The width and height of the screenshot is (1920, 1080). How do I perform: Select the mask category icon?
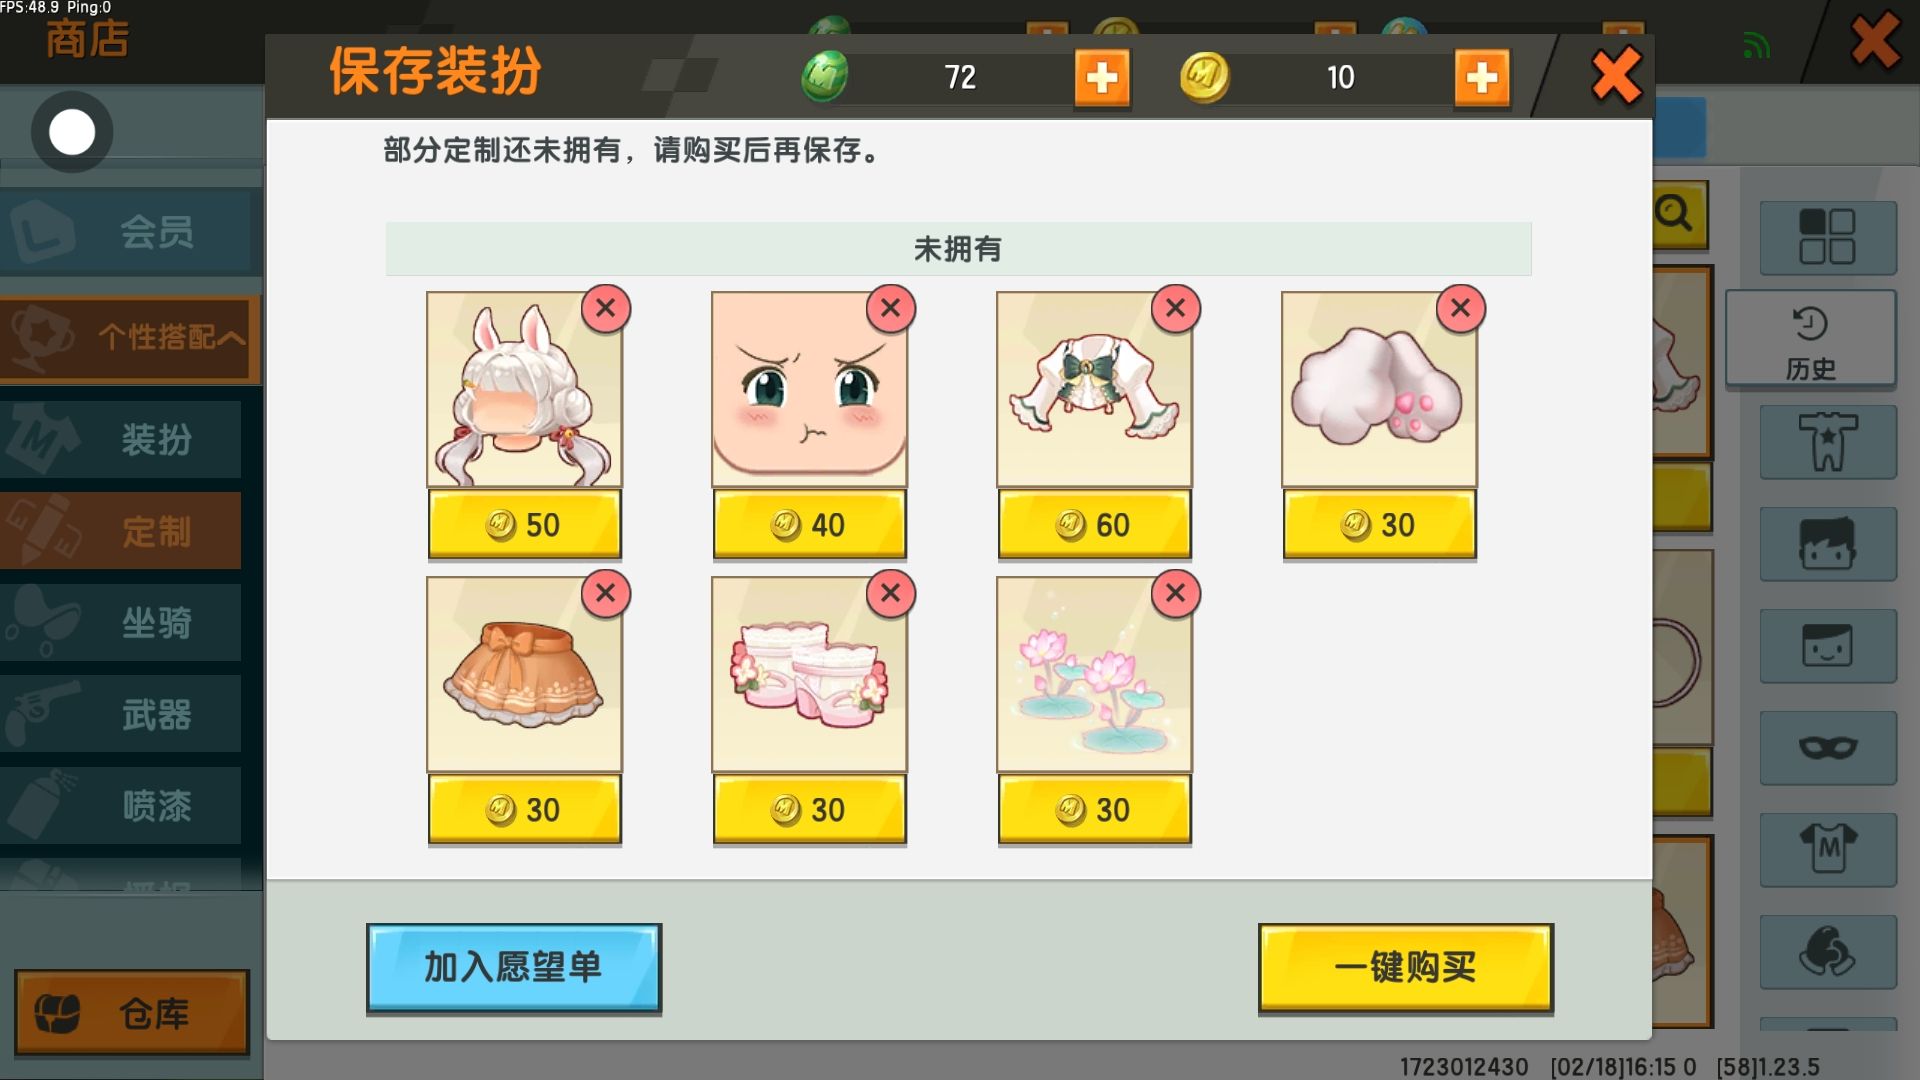[1828, 747]
